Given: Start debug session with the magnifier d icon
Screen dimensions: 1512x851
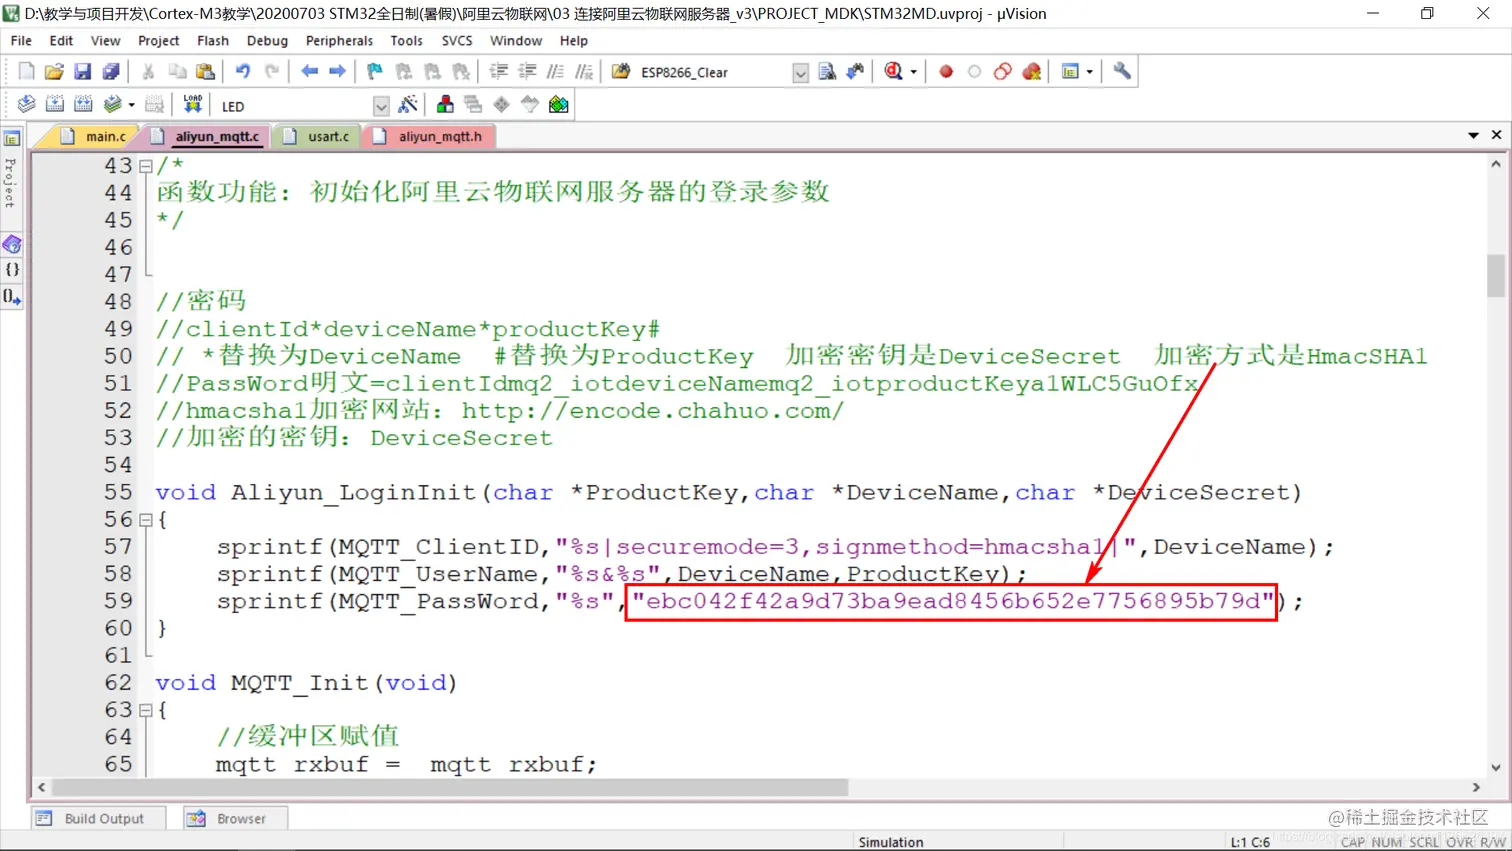Looking at the screenshot, I should (x=893, y=72).
